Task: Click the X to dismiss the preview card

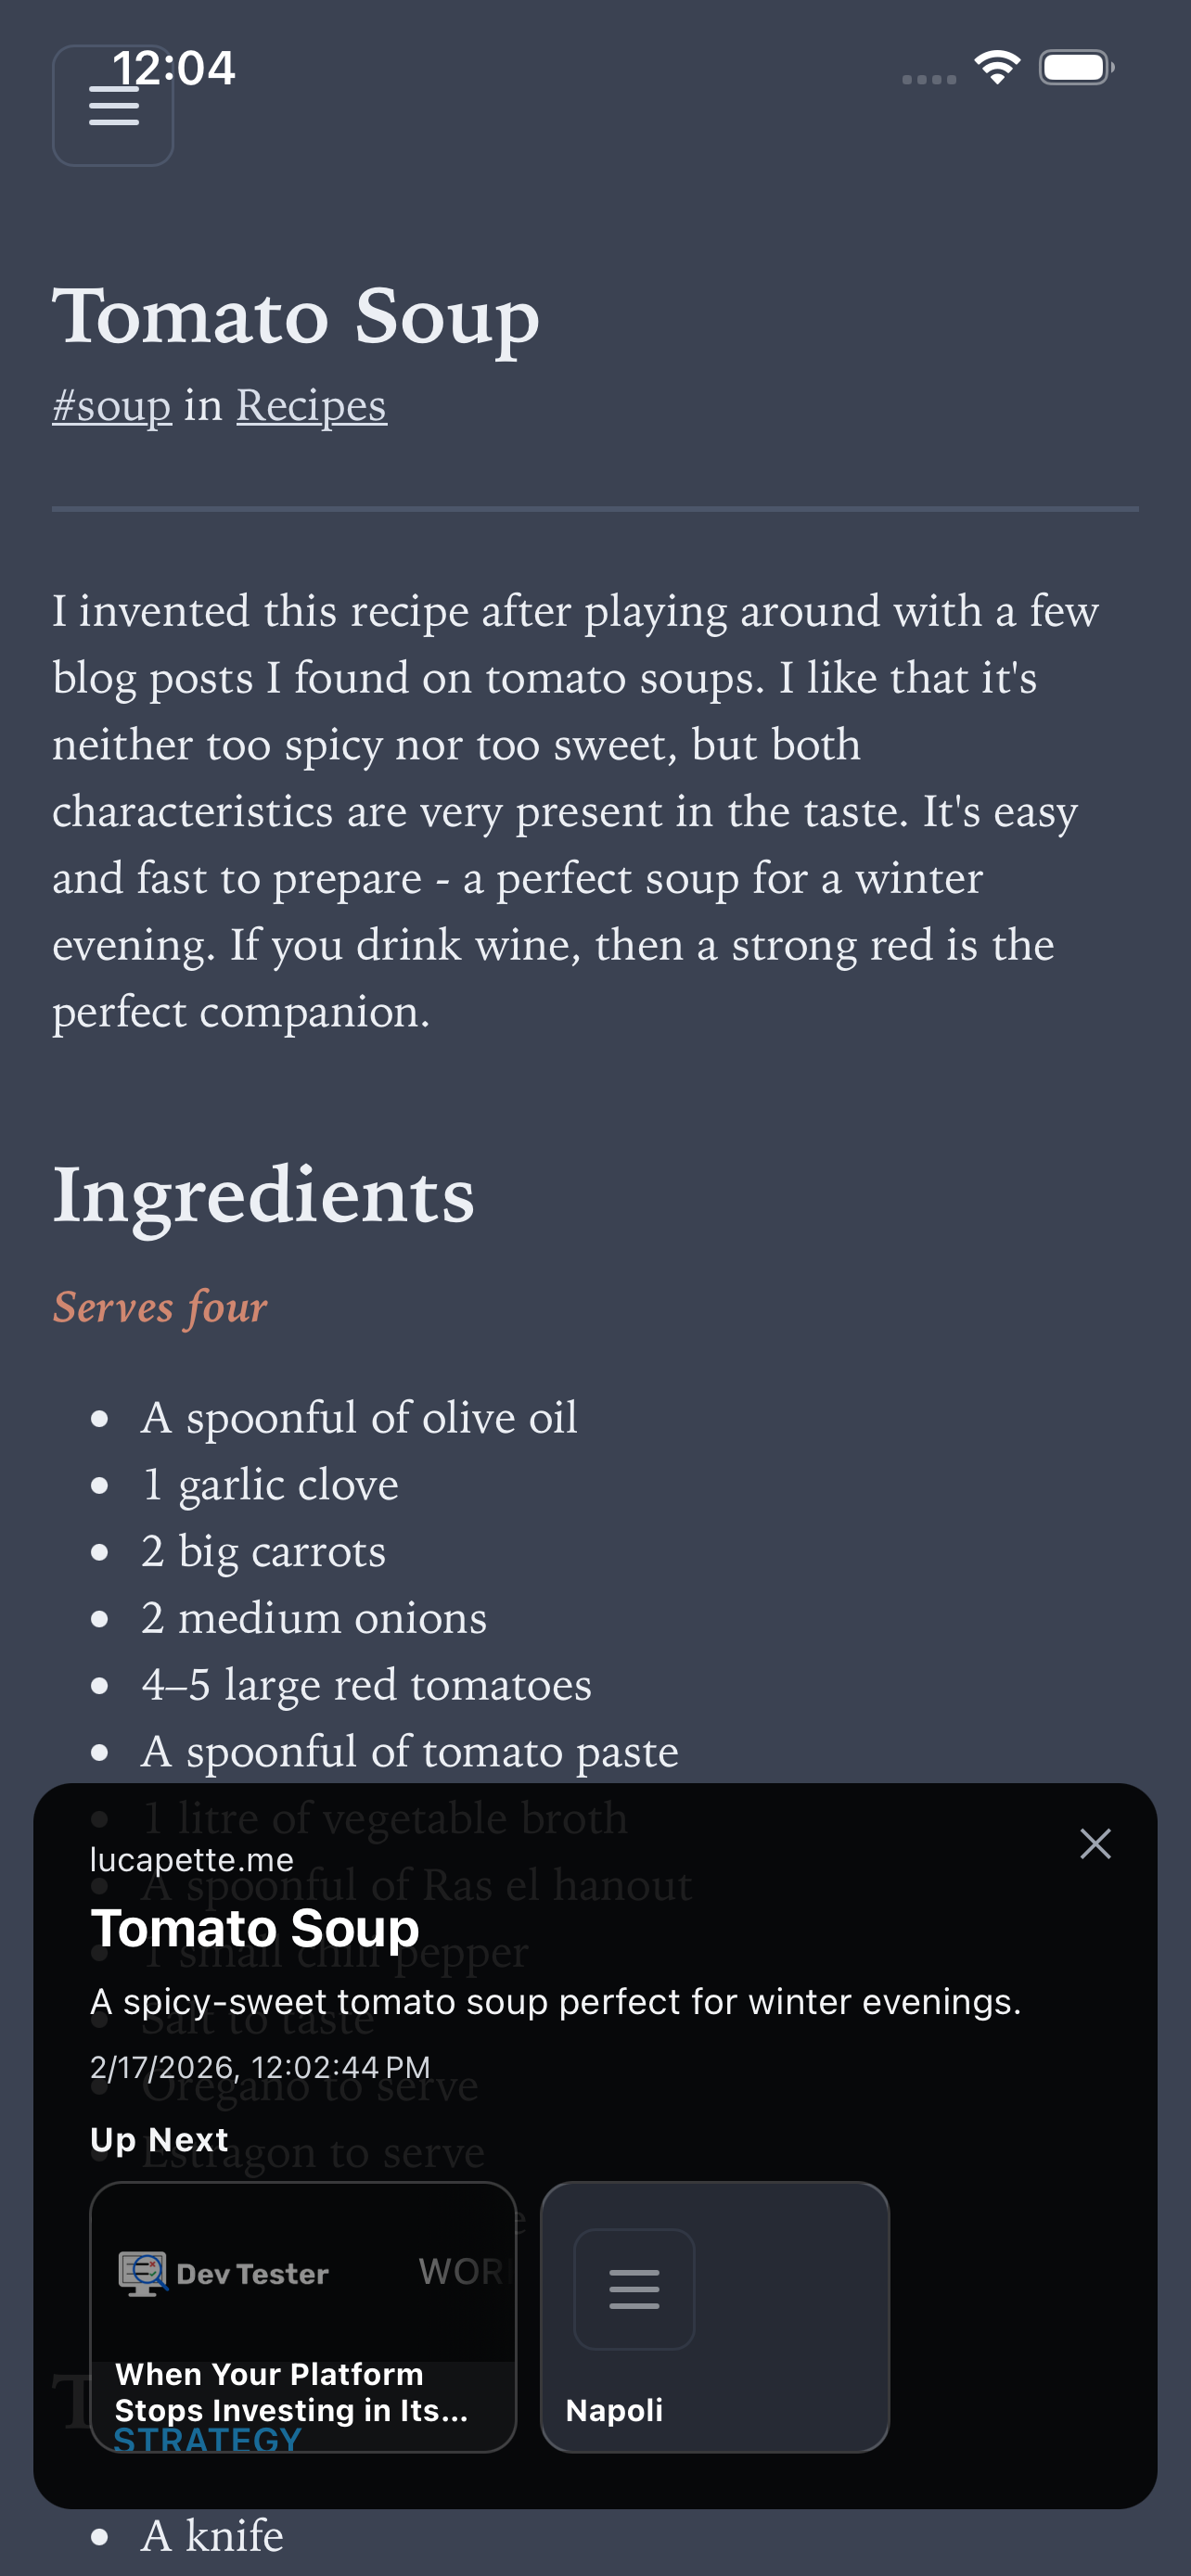Action: pos(1095,1843)
